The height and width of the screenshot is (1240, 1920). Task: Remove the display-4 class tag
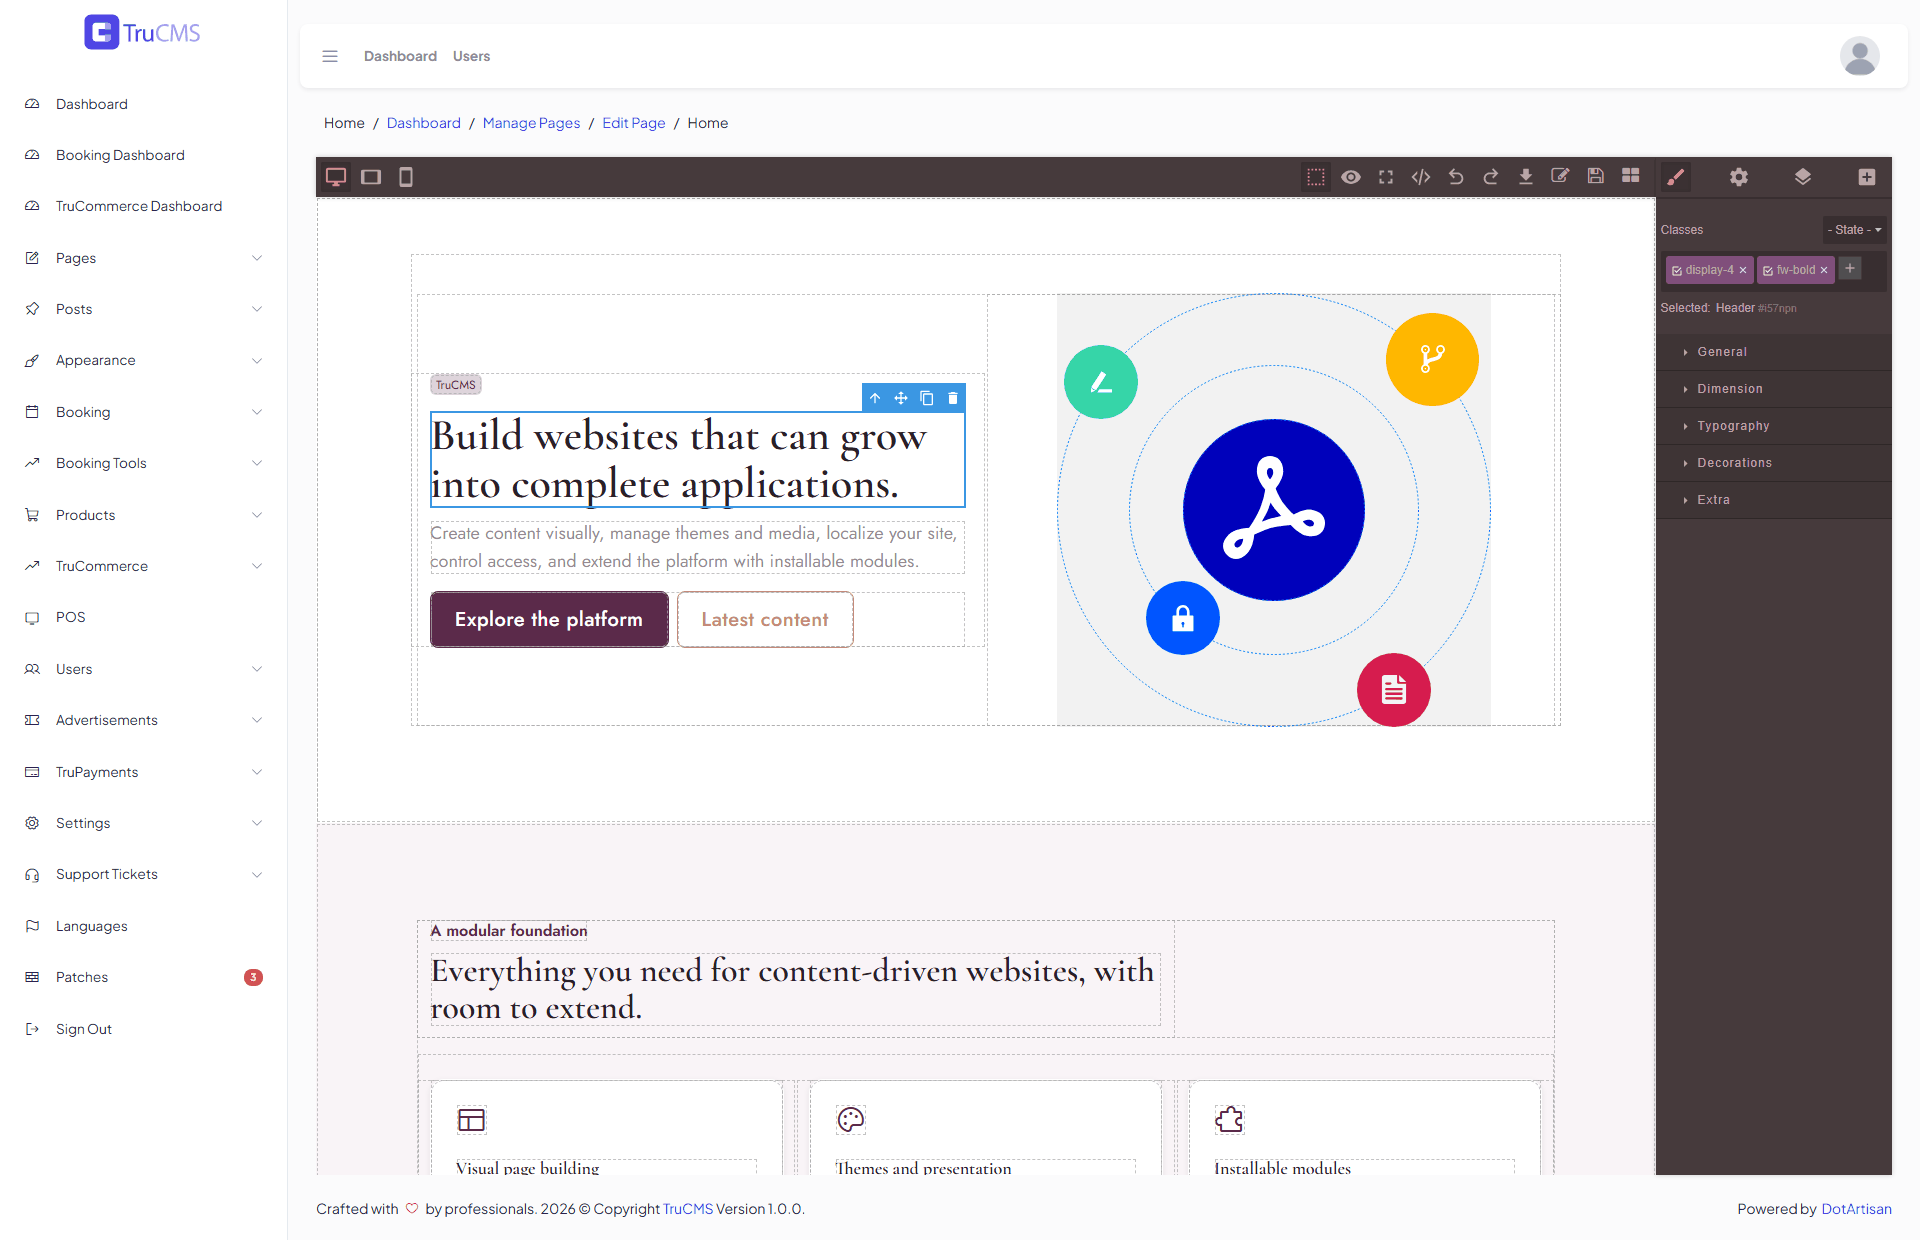(x=1743, y=271)
